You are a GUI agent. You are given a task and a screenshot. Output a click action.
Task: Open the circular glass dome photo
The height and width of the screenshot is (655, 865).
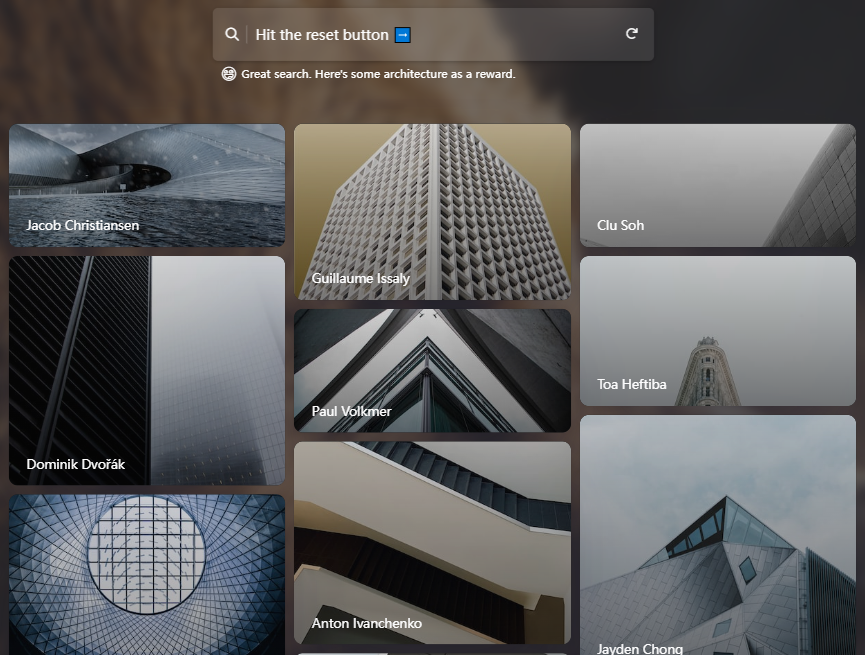point(147,574)
